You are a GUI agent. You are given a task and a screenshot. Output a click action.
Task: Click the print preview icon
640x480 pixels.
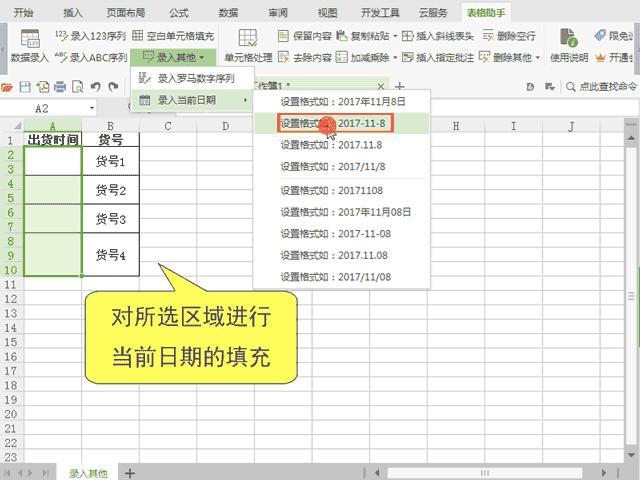click(78, 87)
